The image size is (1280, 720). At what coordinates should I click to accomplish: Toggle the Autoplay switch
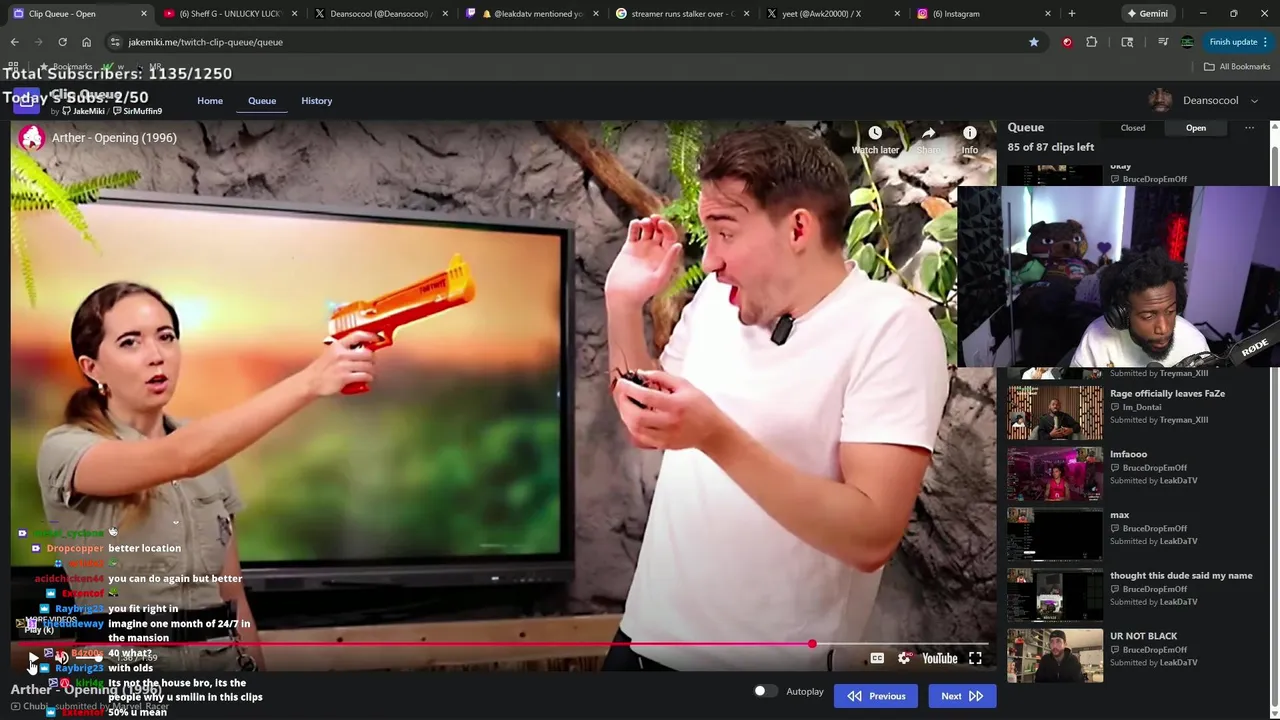click(765, 691)
